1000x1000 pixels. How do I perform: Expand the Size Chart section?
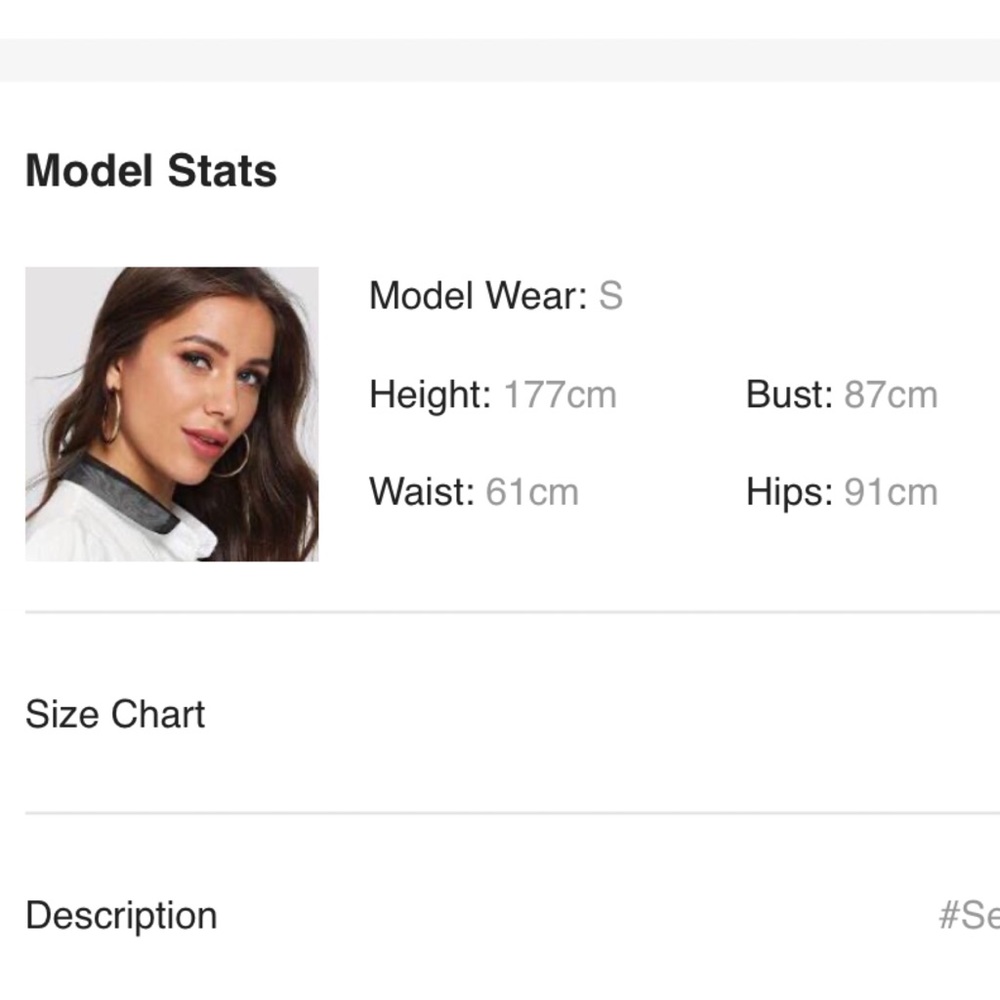[x=115, y=714]
